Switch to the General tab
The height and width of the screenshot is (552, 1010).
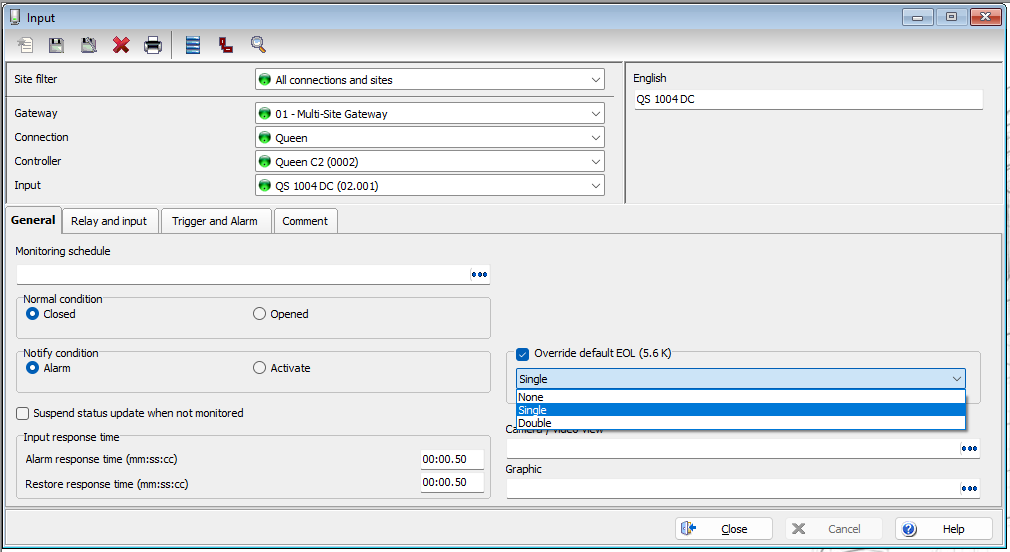[33, 220]
